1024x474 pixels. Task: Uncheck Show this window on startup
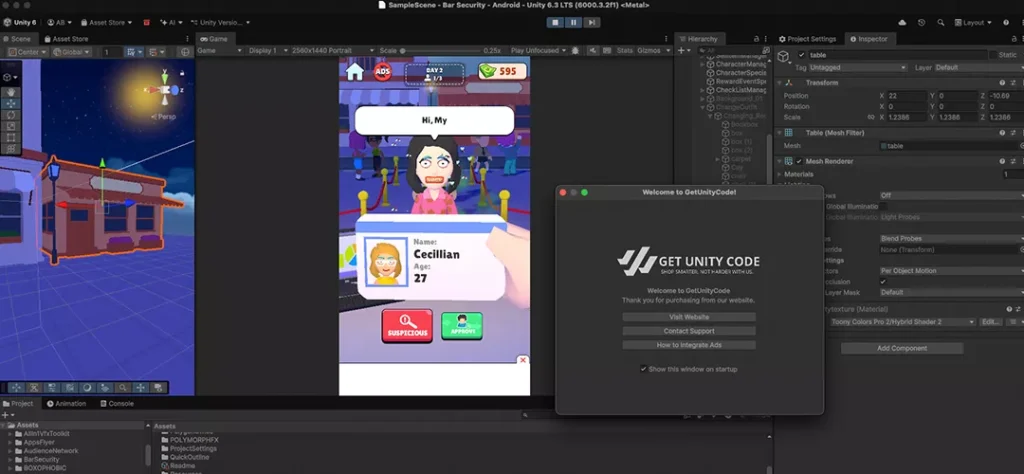click(x=643, y=369)
